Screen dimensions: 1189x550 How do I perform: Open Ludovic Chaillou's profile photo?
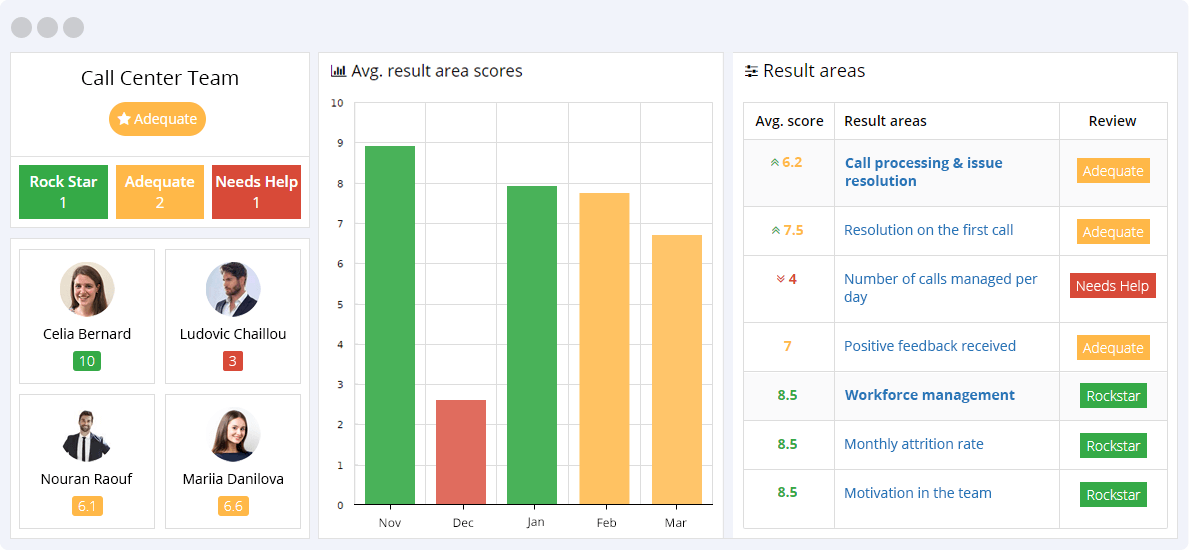(x=233, y=290)
